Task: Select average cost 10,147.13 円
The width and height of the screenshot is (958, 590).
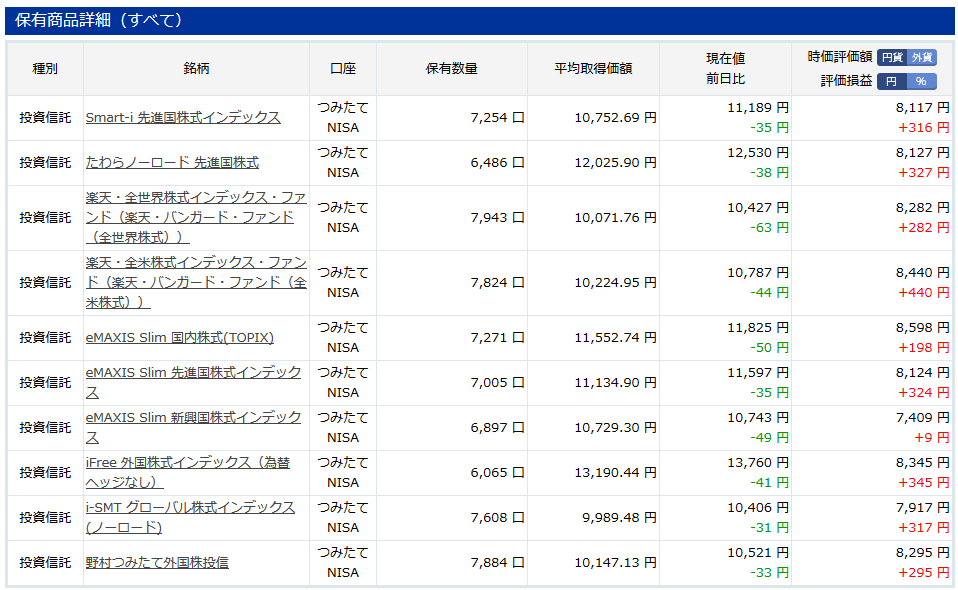Action: click(x=615, y=563)
